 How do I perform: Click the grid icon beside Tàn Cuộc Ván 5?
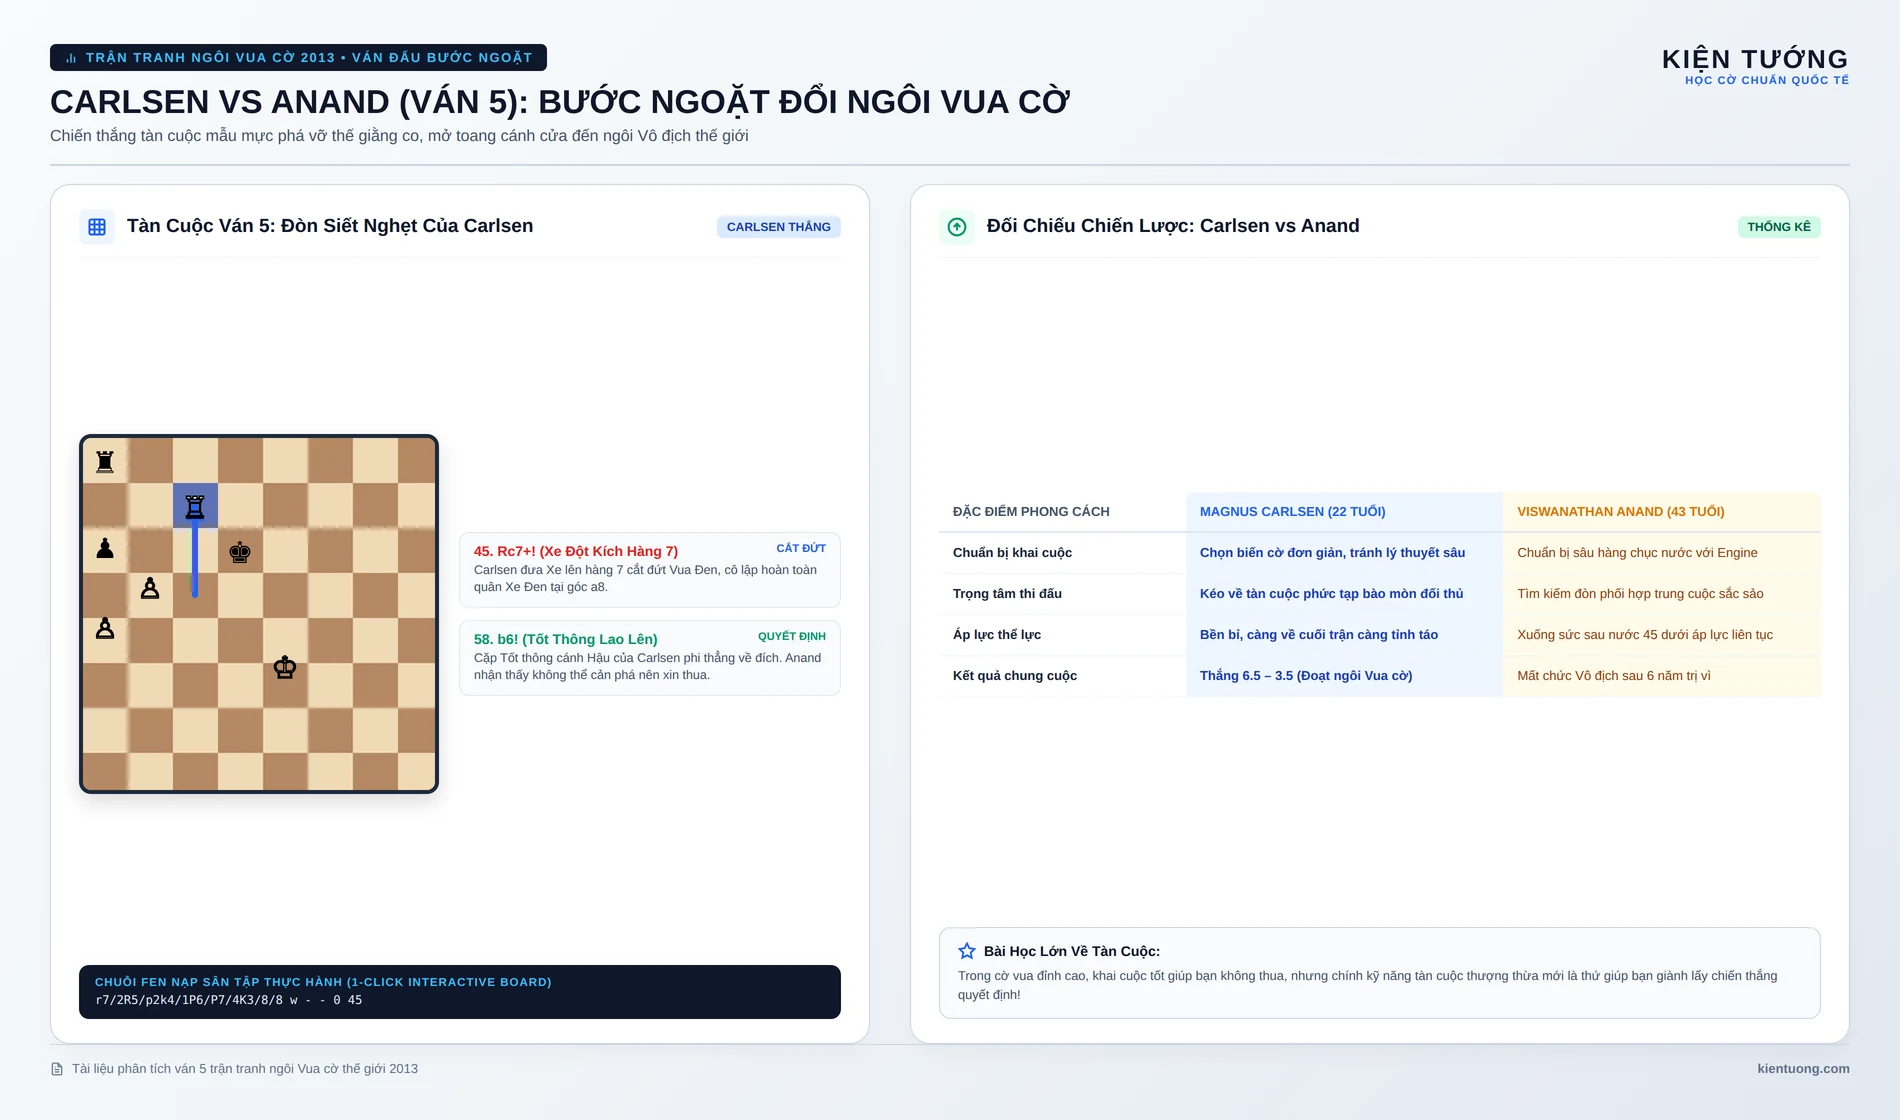(97, 227)
